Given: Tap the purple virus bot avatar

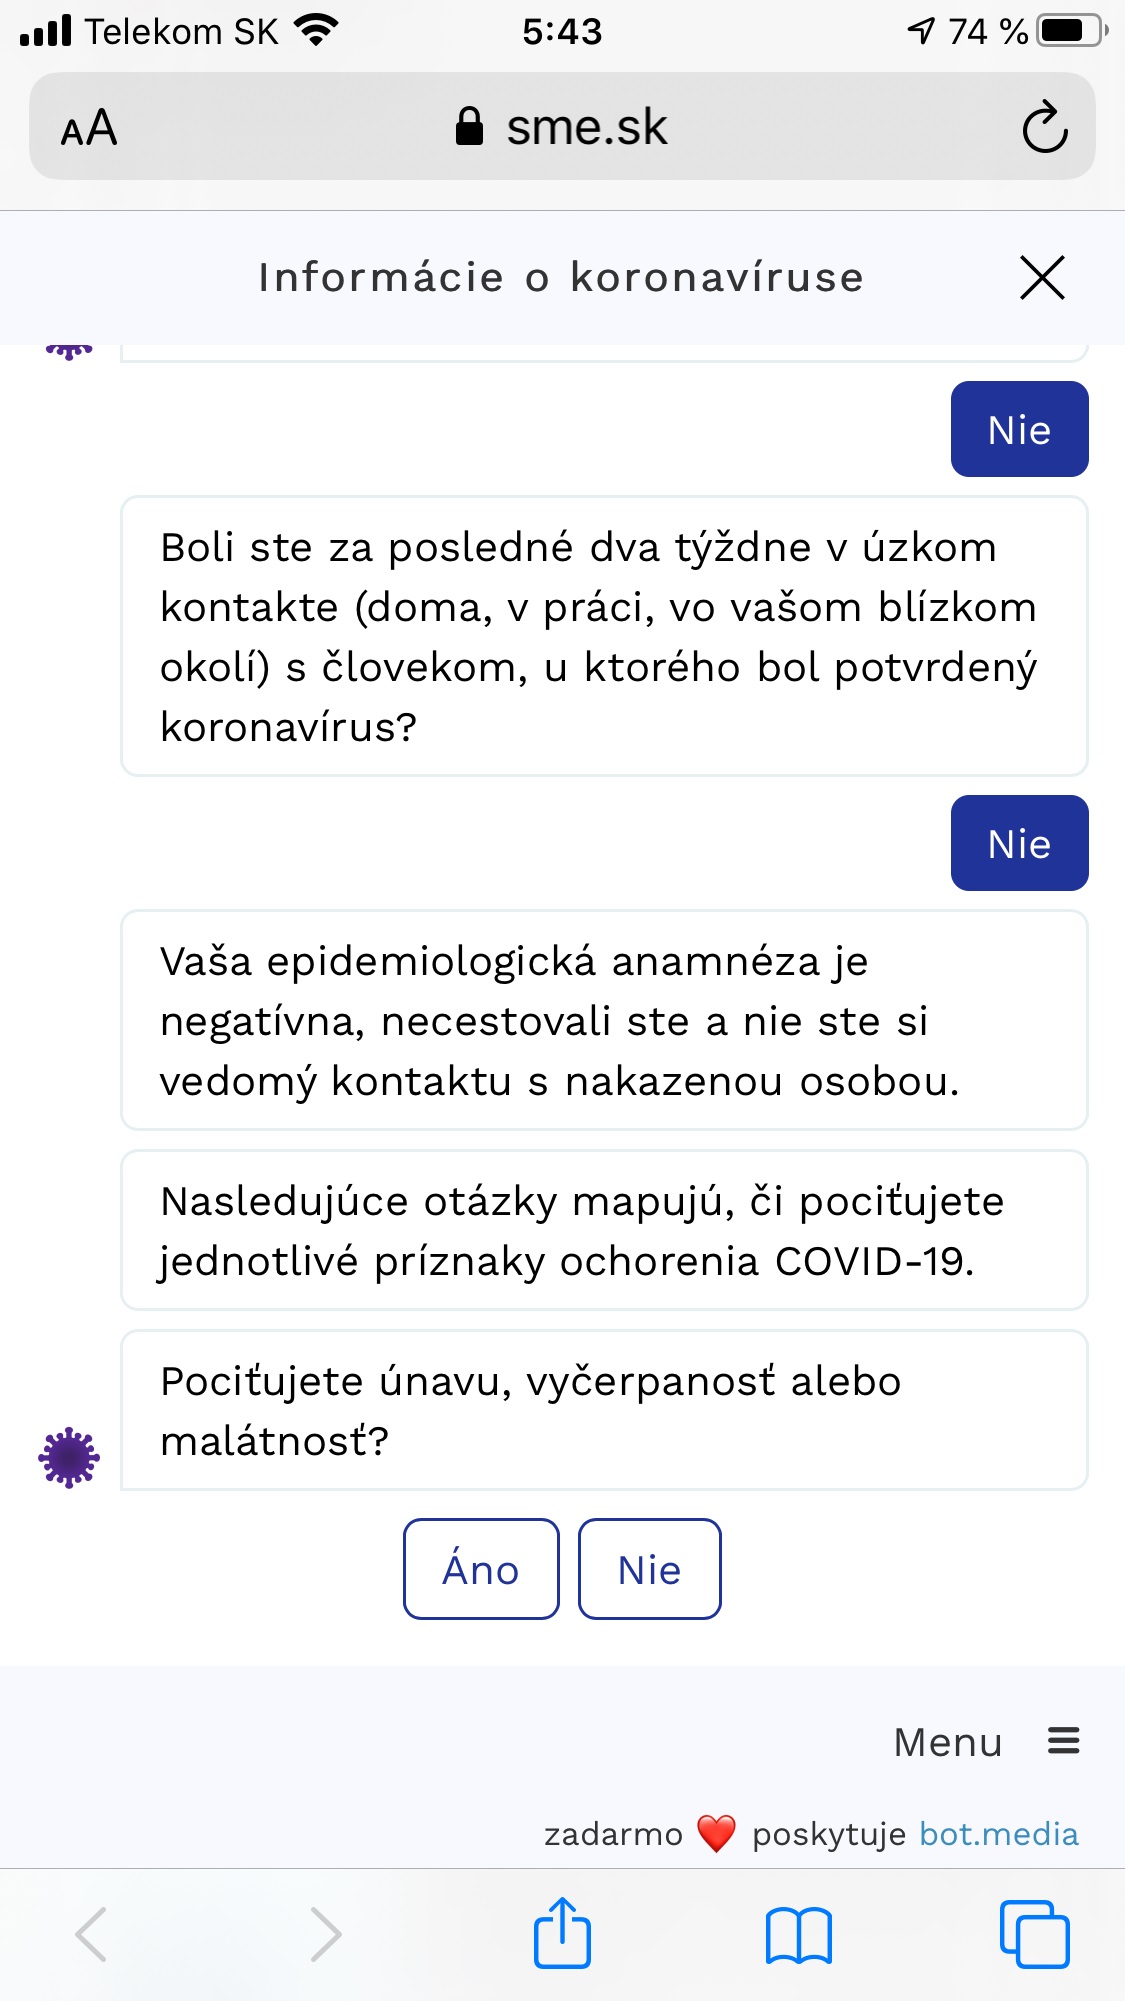Looking at the screenshot, I should [x=69, y=1457].
